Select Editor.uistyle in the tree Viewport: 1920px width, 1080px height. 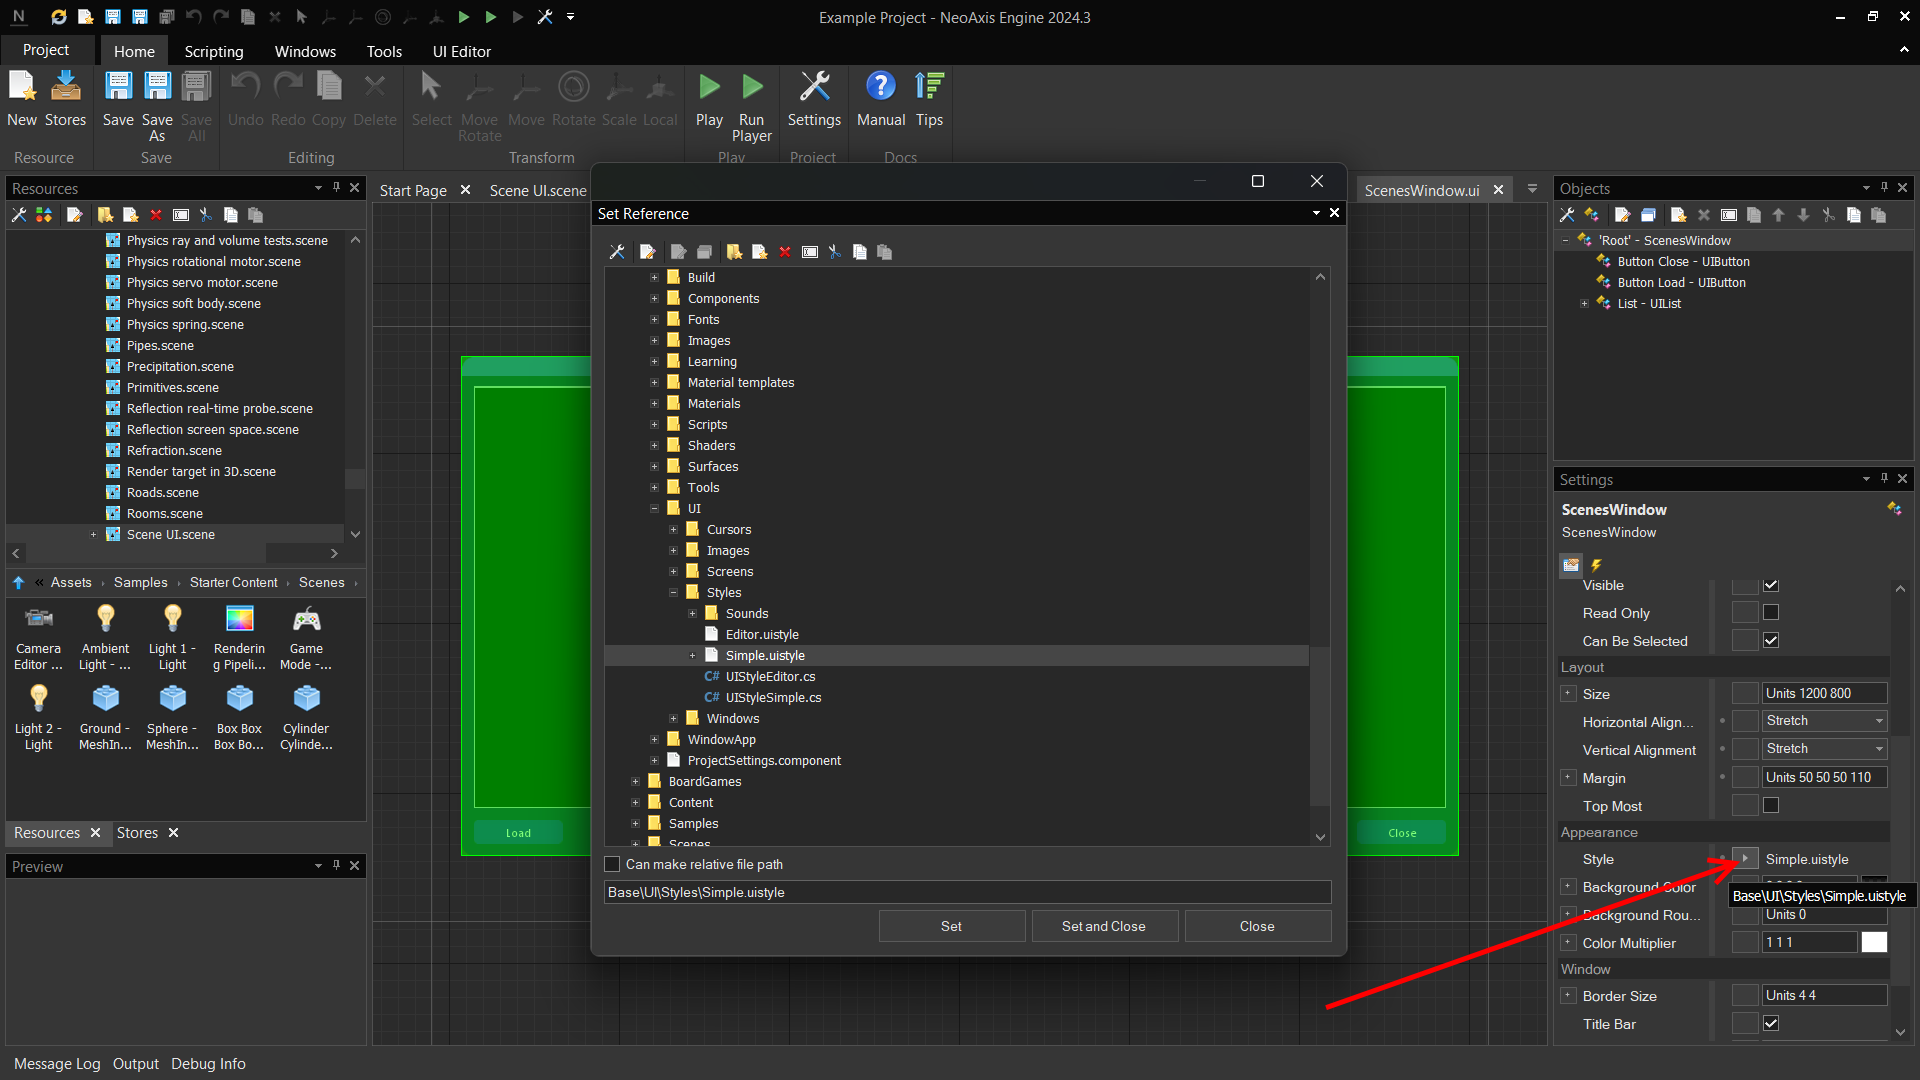(762, 634)
